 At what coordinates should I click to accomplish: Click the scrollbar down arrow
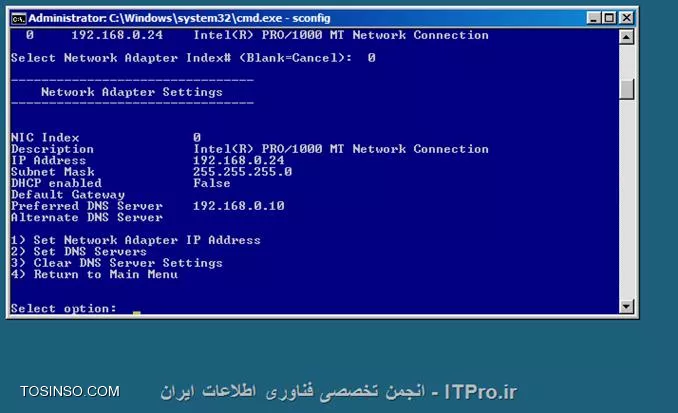[x=626, y=306]
